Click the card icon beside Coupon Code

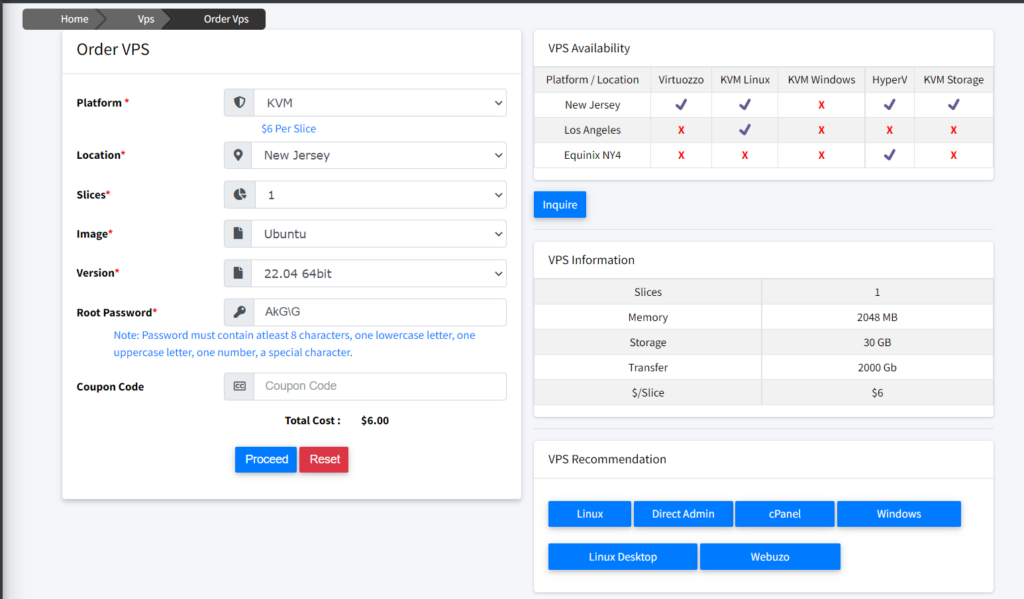coord(238,386)
